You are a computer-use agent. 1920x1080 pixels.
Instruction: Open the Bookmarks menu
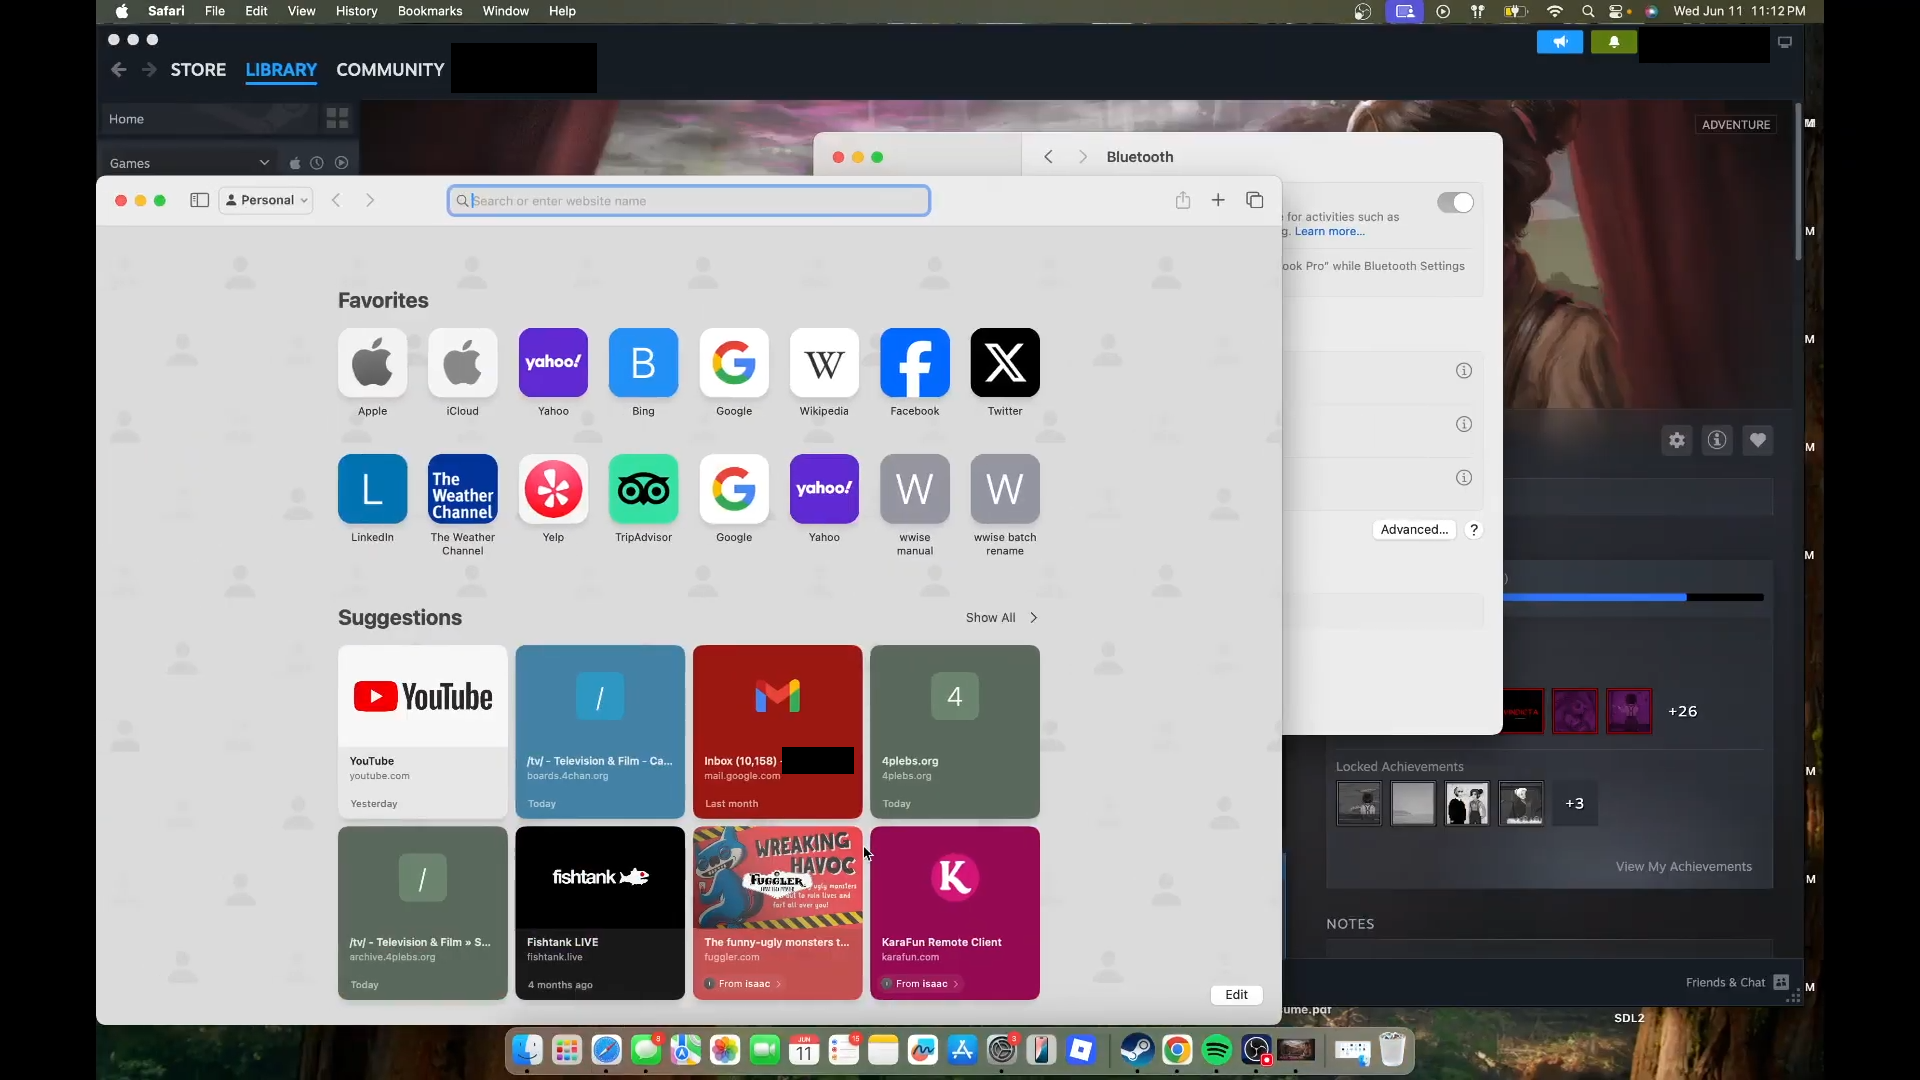pyautogui.click(x=430, y=11)
